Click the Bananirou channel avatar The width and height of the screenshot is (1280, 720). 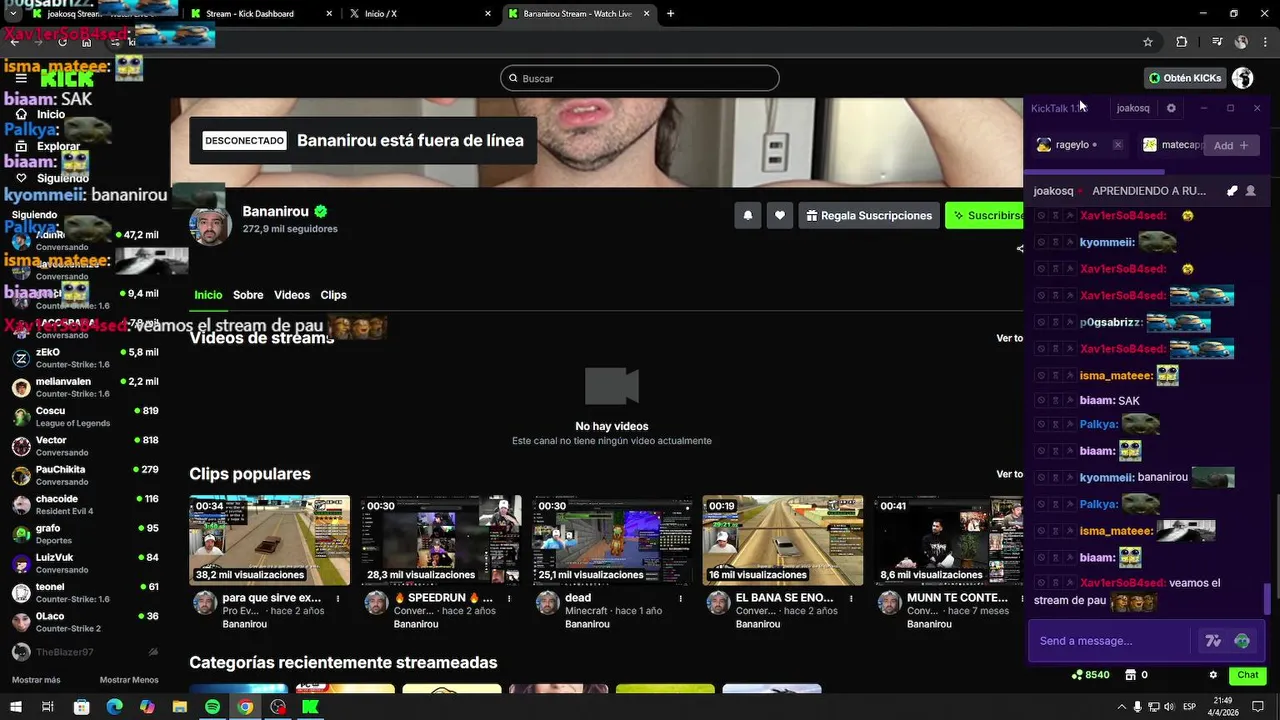(x=211, y=224)
